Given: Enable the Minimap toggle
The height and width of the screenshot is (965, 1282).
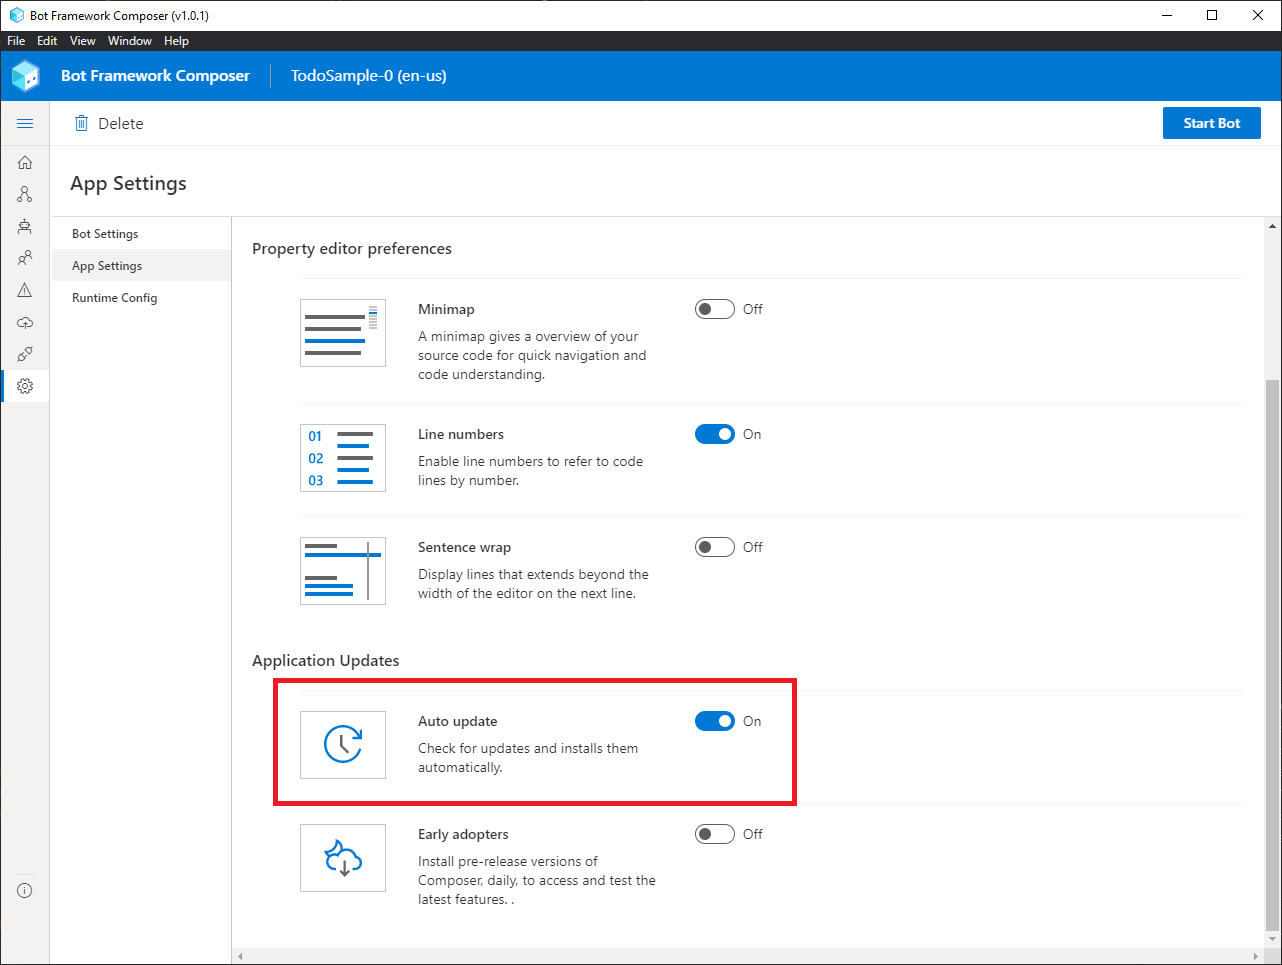Looking at the screenshot, I should [715, 309].
